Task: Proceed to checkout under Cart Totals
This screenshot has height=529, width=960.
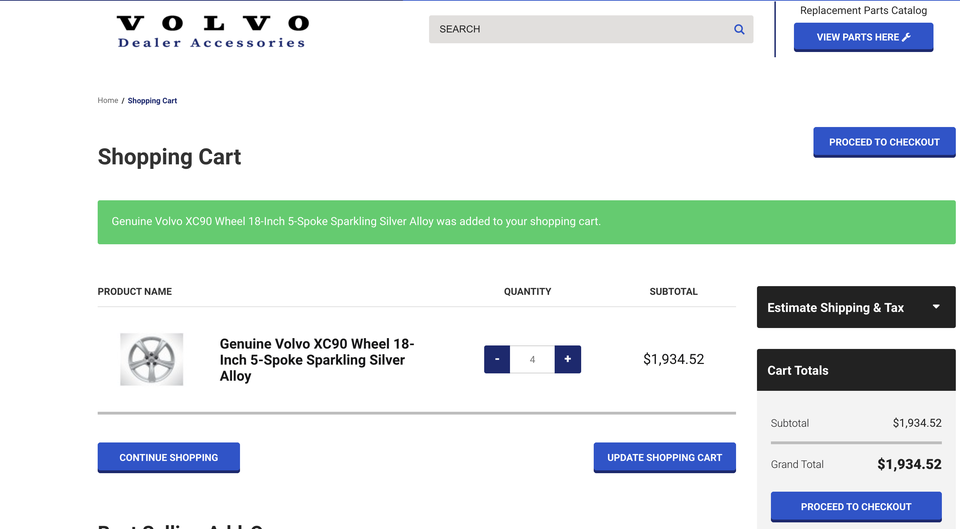Action: click(x=856, y=506)
